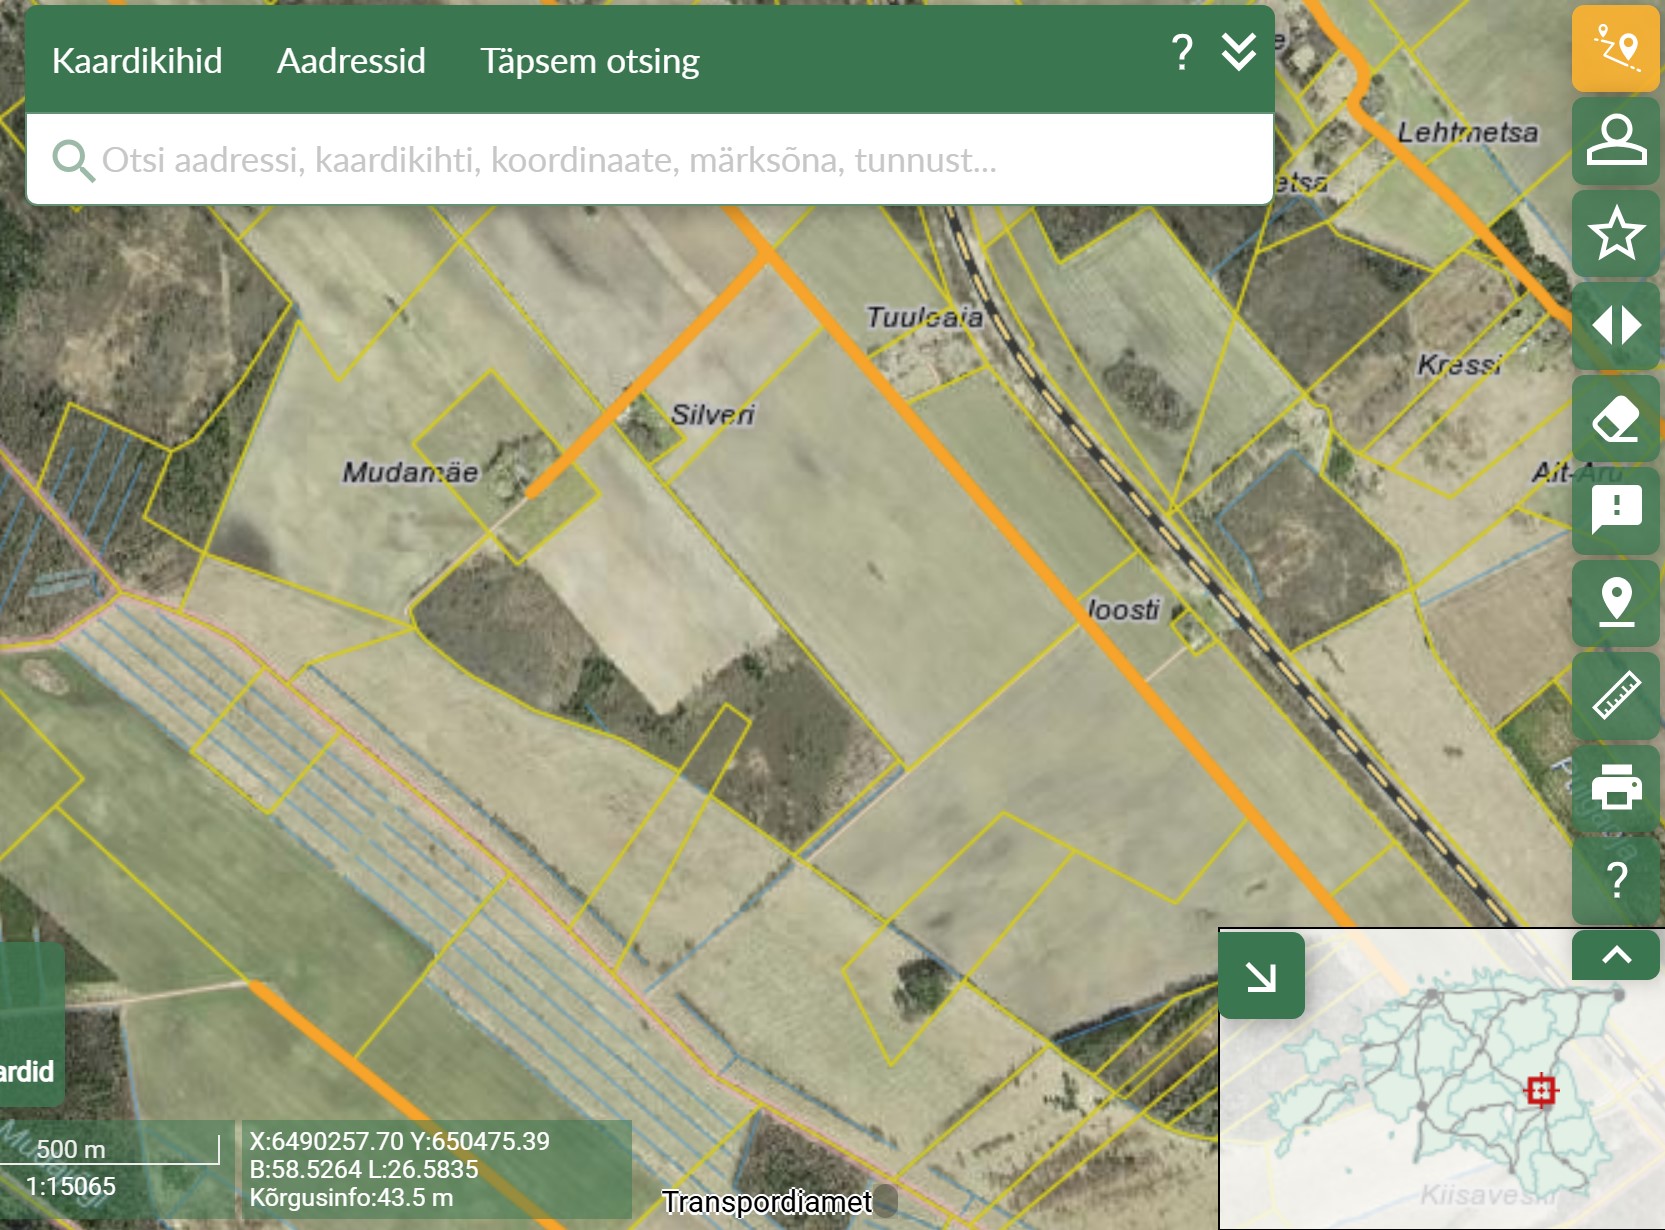Screen dimensions: 1665x1230
Task: Minimize overview map with diagonal arrow button
Action: click(x=1262, y=976)
